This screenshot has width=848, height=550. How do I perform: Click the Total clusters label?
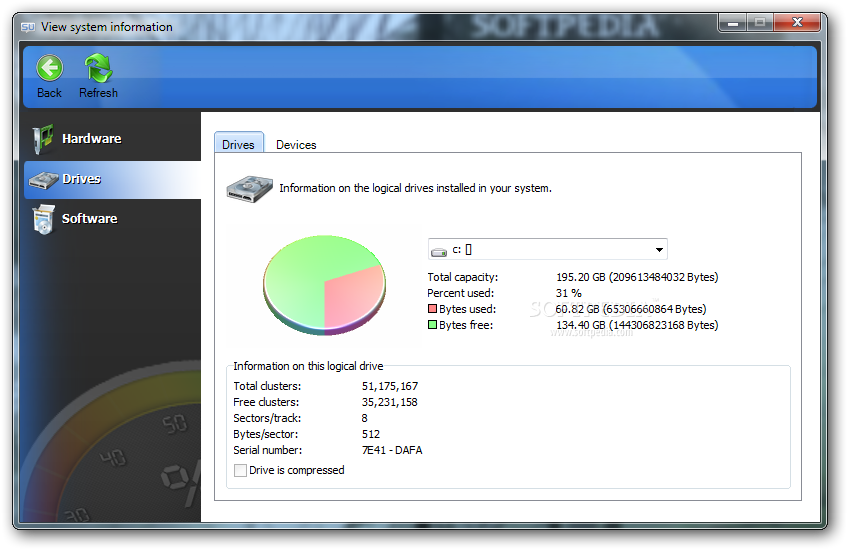(x=267, y=386)
